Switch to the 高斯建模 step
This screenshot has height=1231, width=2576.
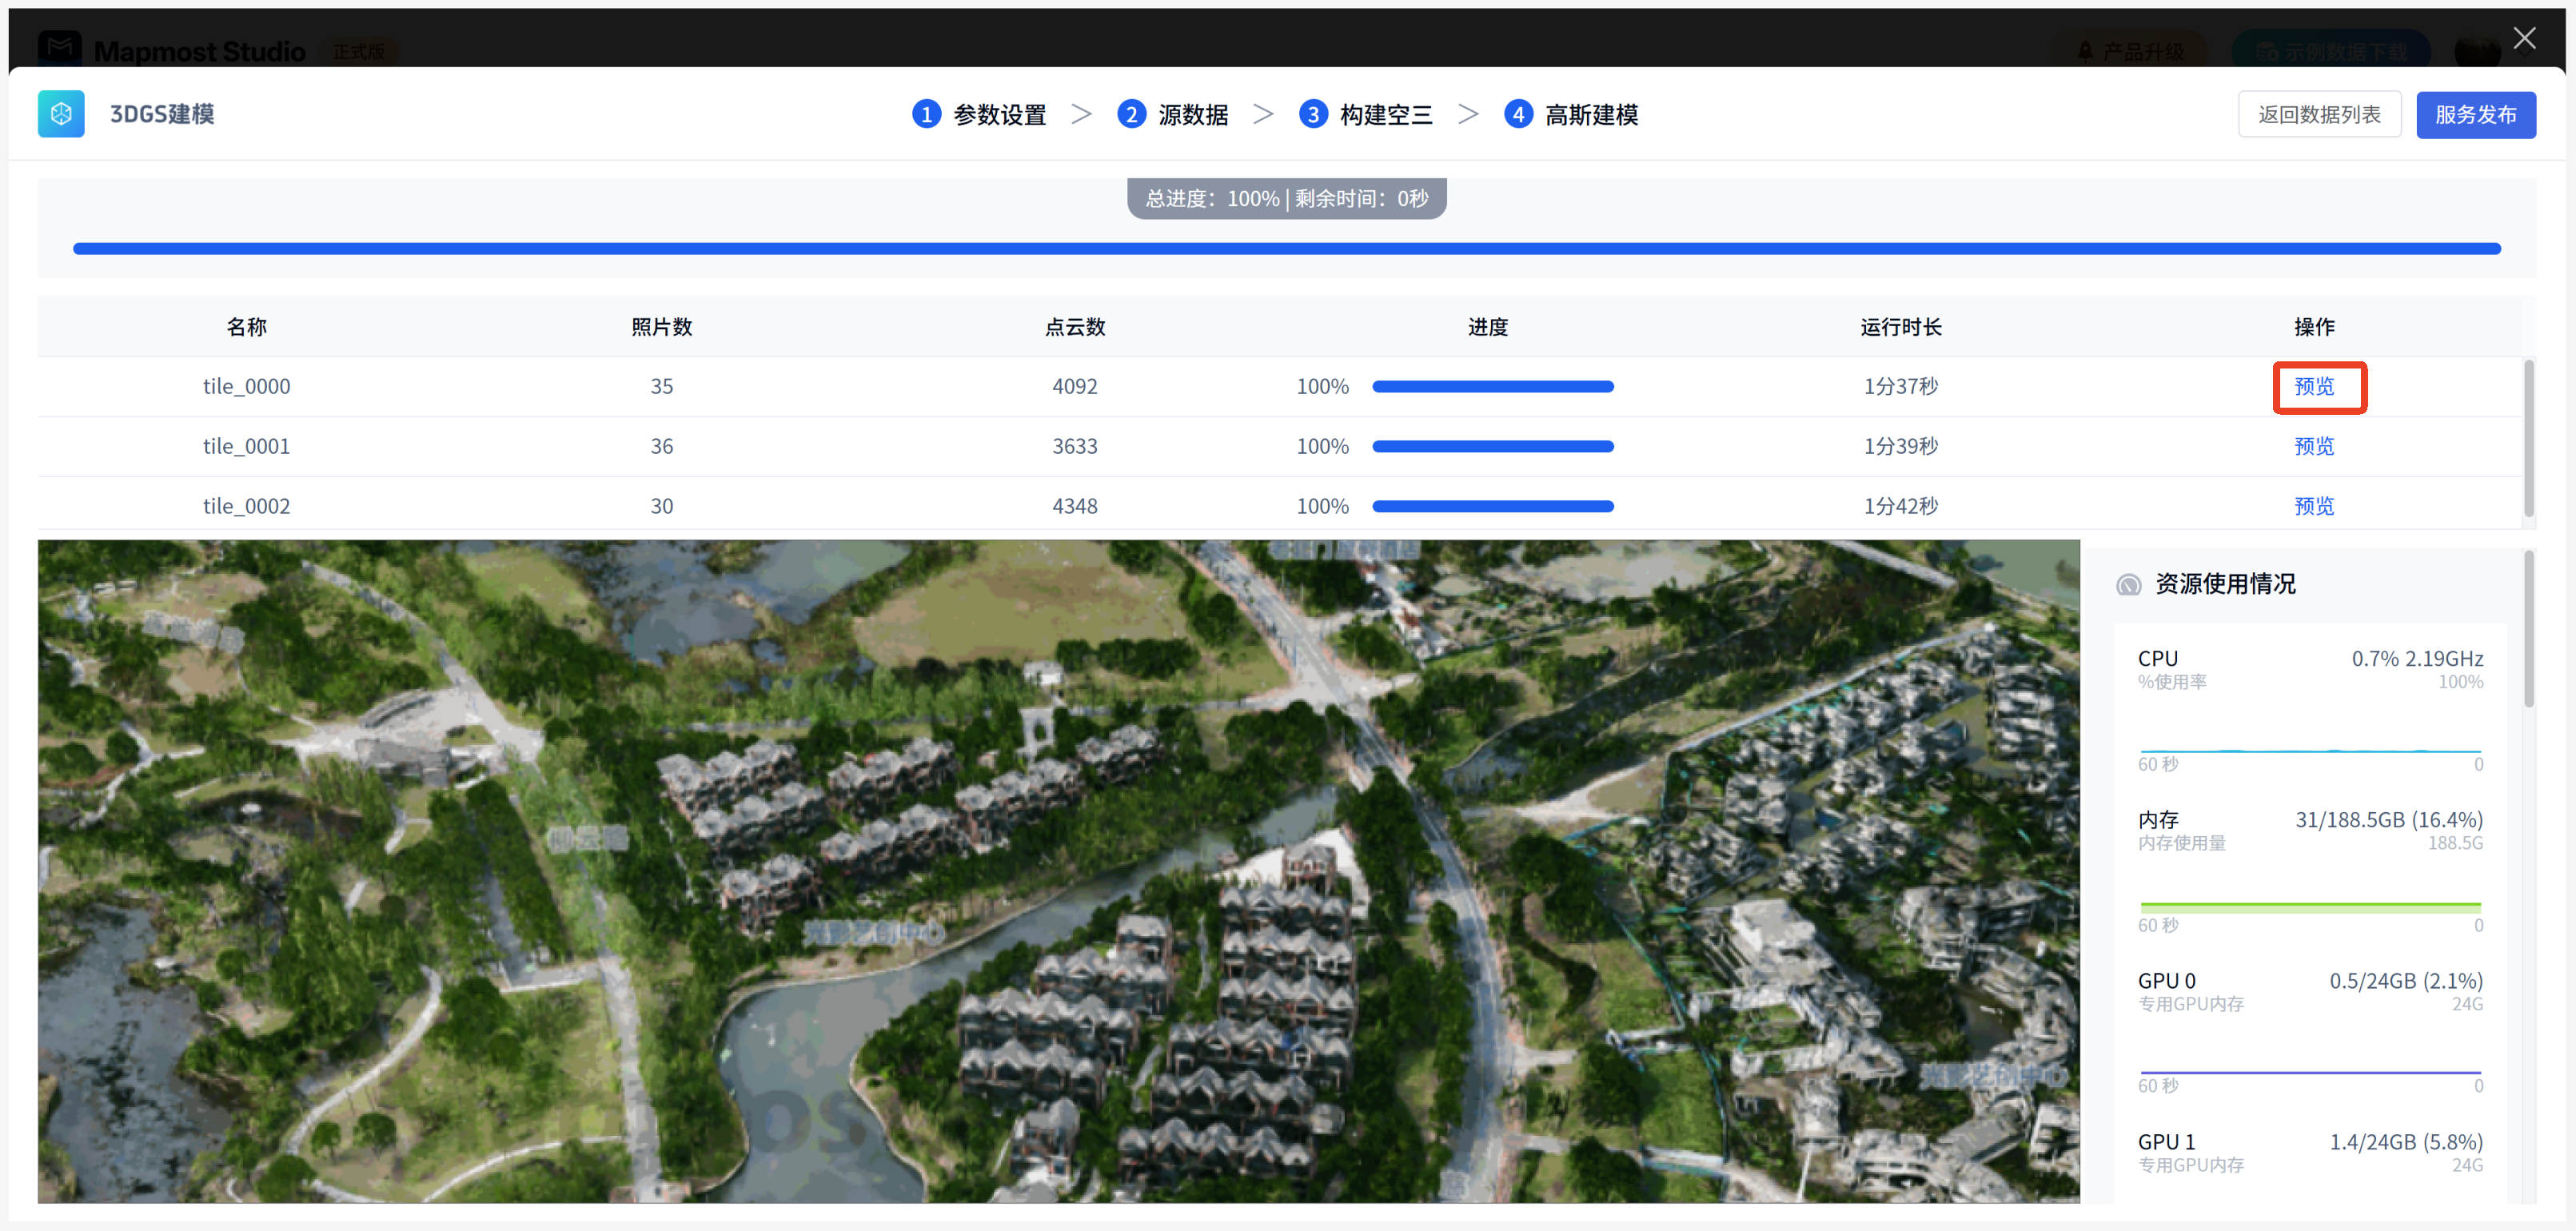pos(1591,115)
